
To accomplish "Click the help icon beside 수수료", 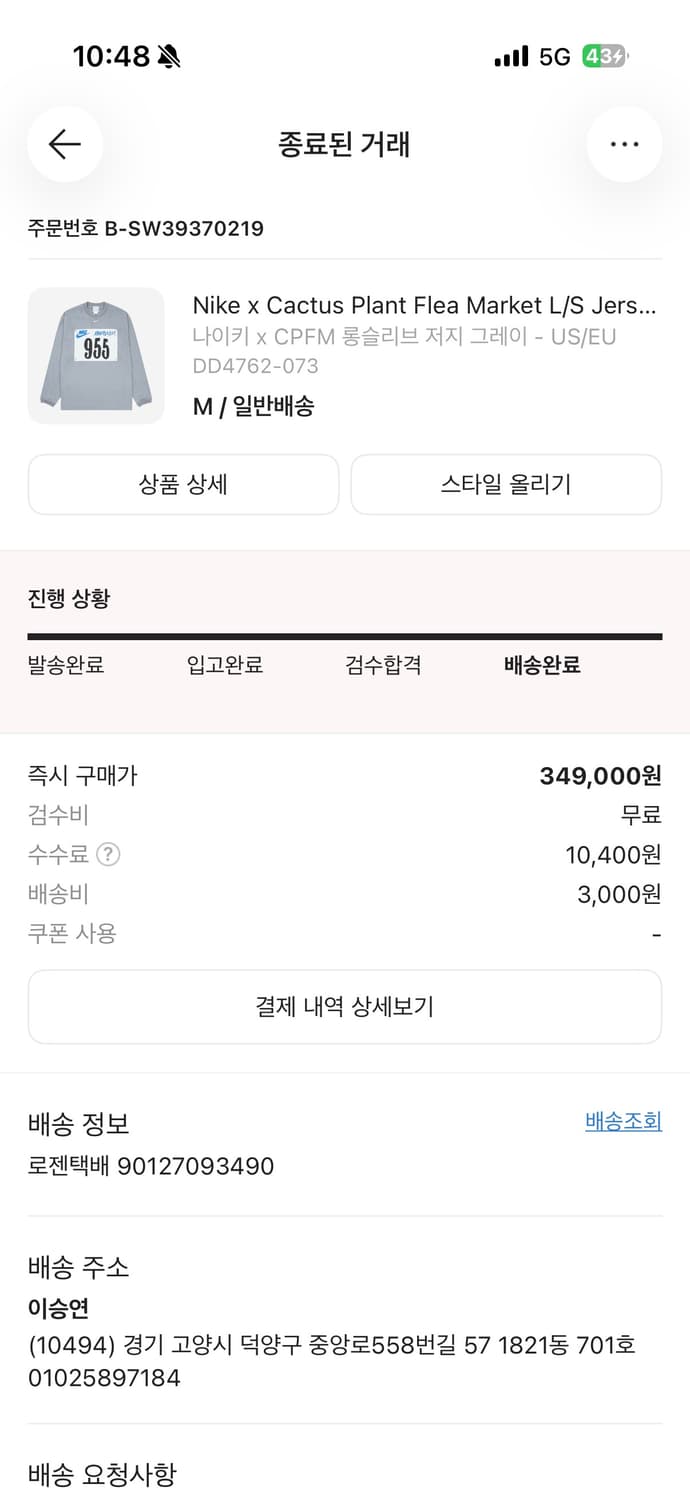I will click(110, 854).
